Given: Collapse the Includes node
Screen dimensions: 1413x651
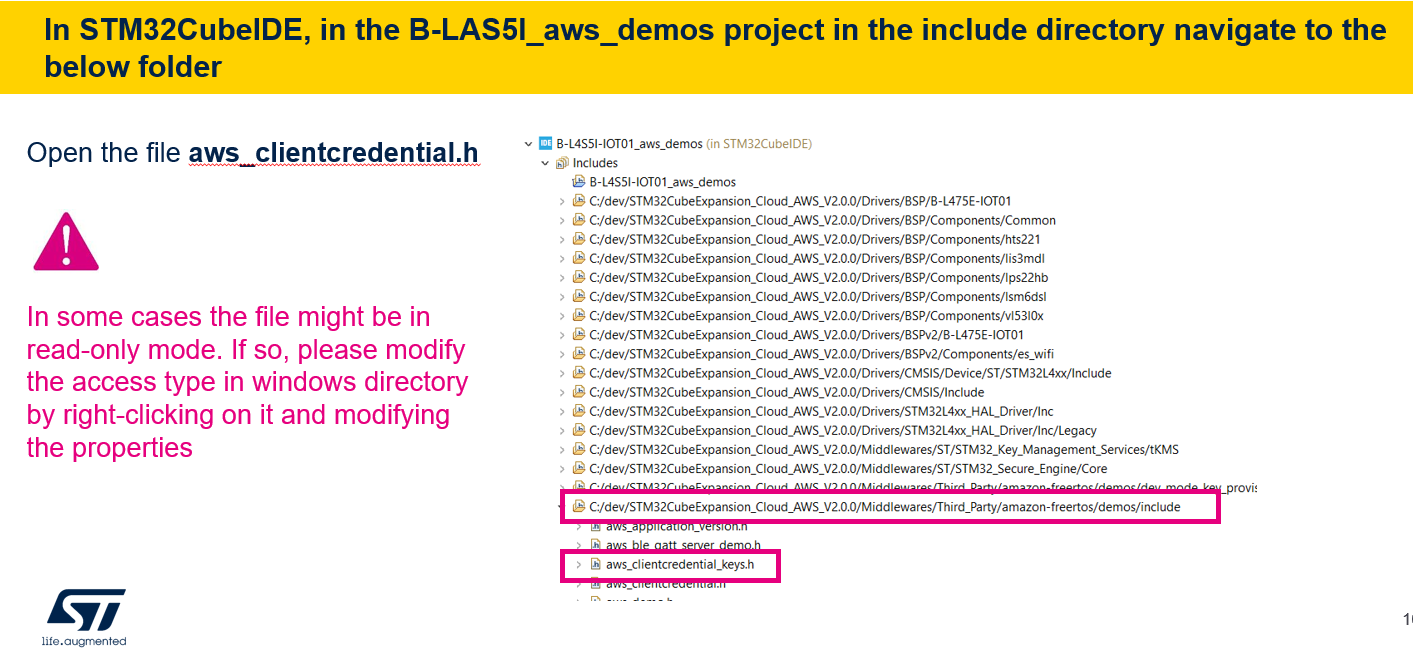Looking at the screenshot, I should pyautogui.click(x=545, y=162).
